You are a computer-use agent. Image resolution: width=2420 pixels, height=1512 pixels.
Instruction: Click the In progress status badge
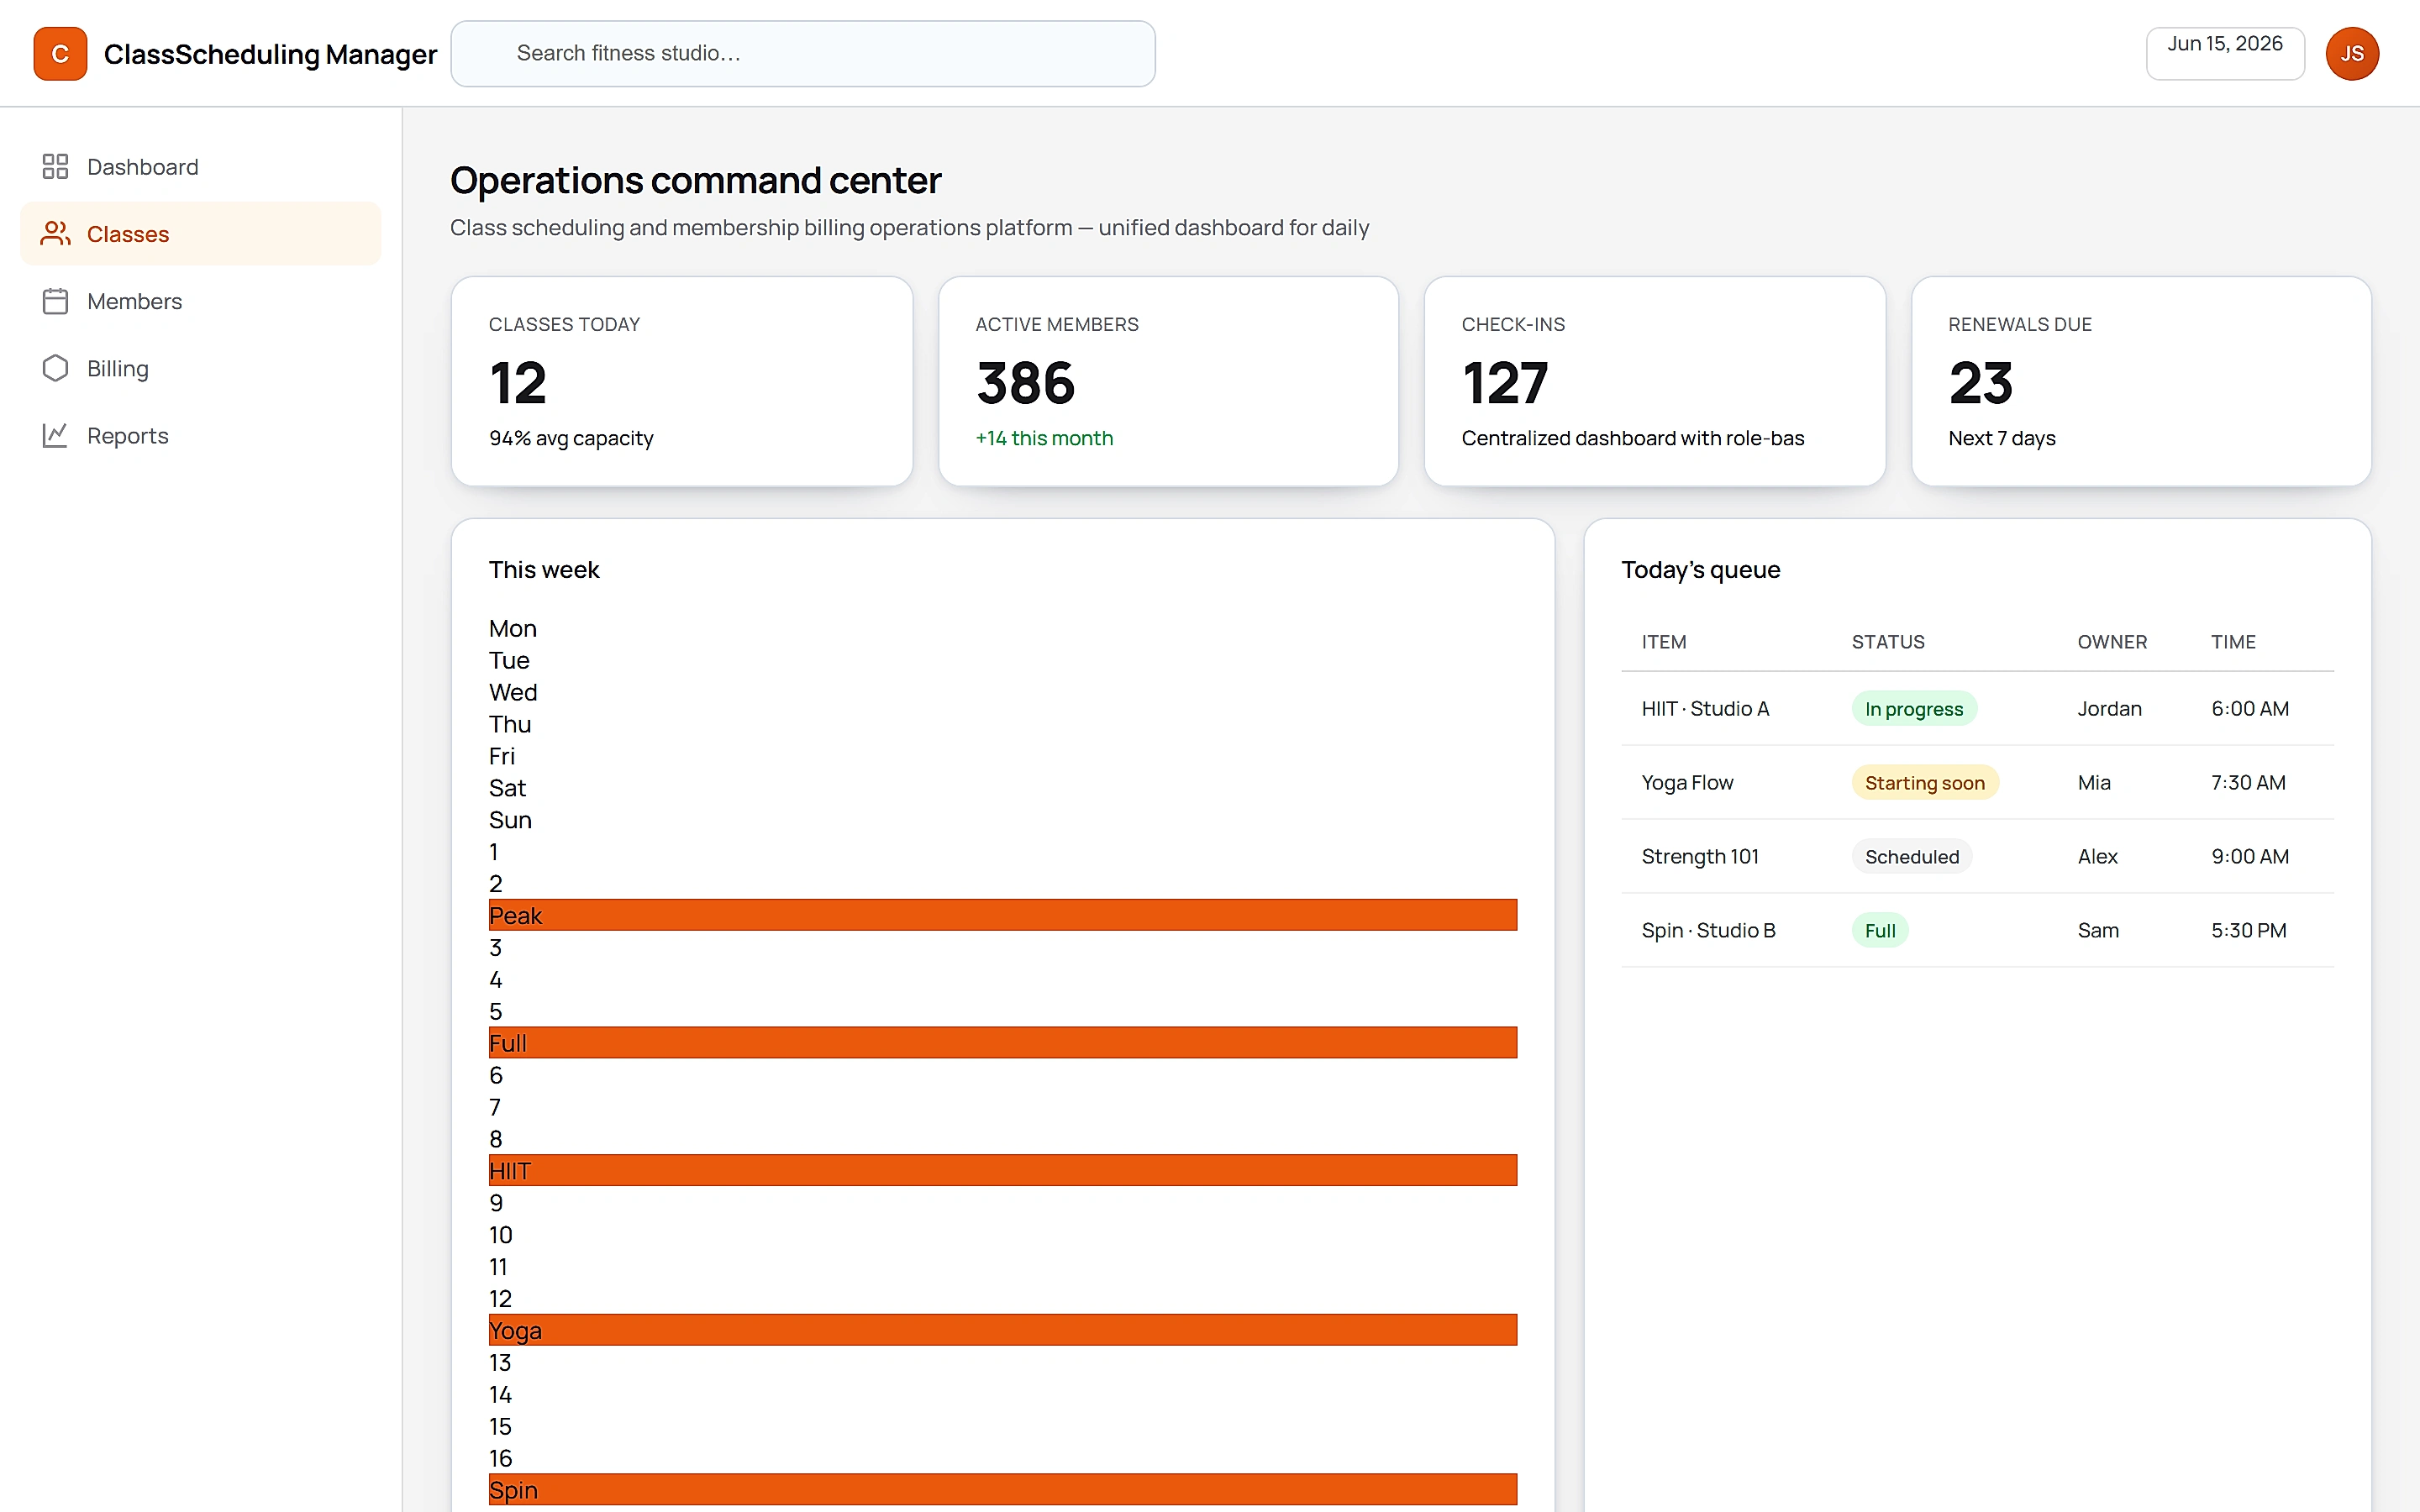click(x=1914, y=709)
